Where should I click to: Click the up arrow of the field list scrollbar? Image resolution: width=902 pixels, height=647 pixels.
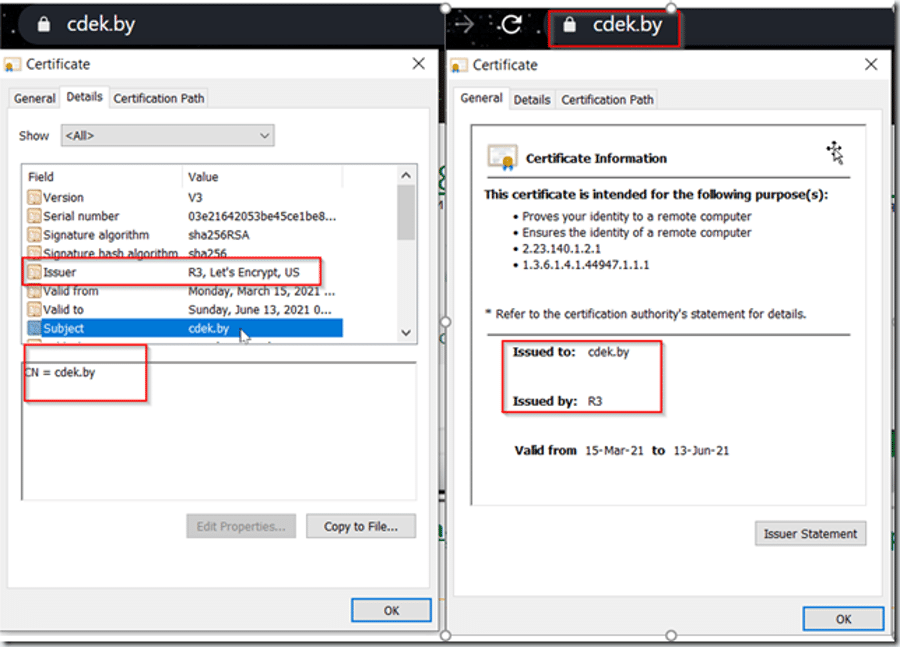(406, 175)
